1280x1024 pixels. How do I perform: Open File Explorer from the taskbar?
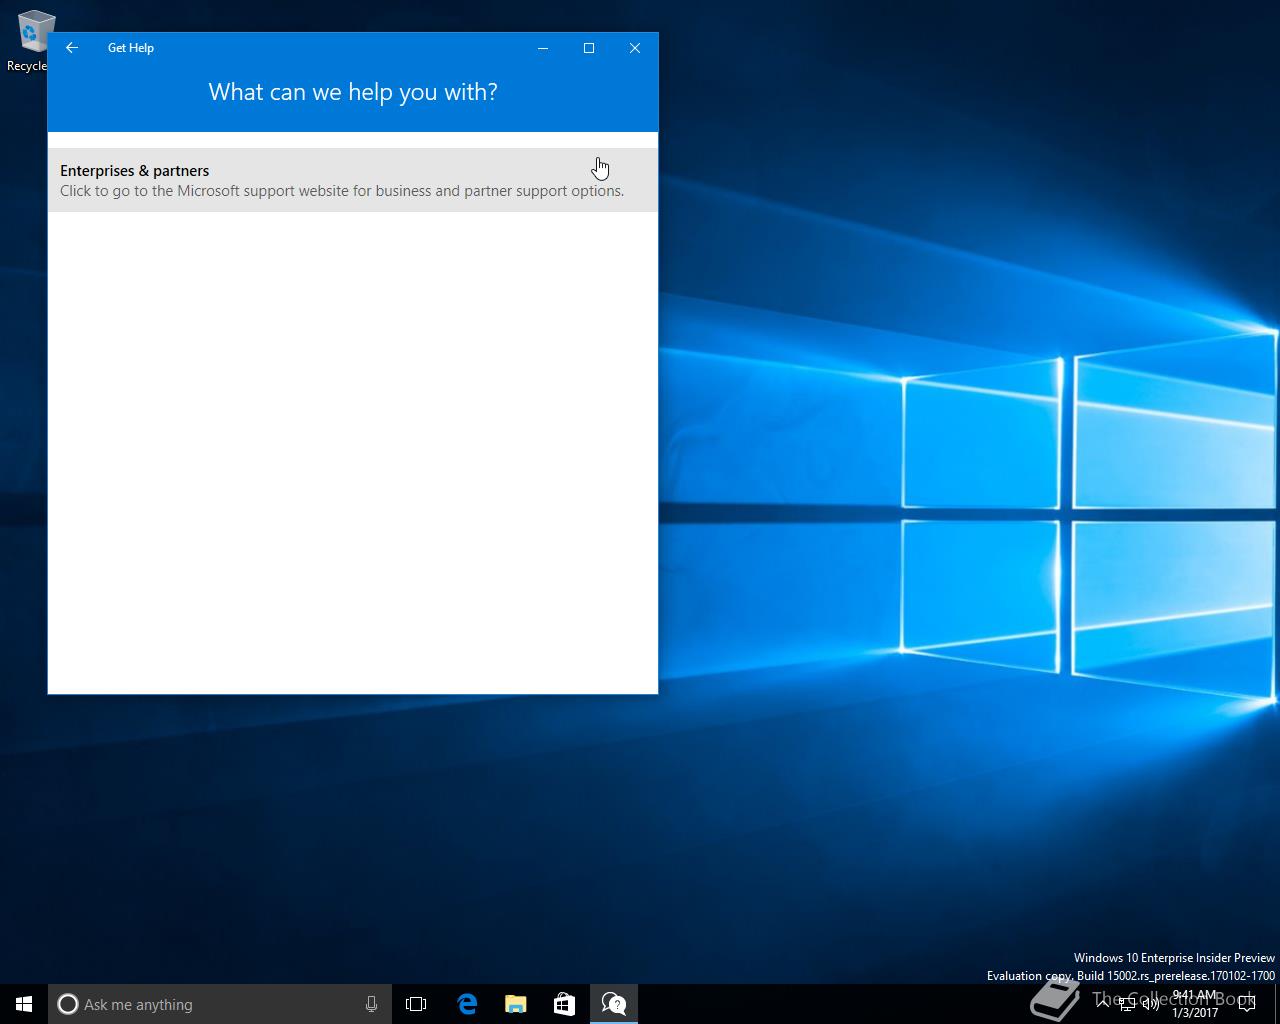coord(515,1004)
